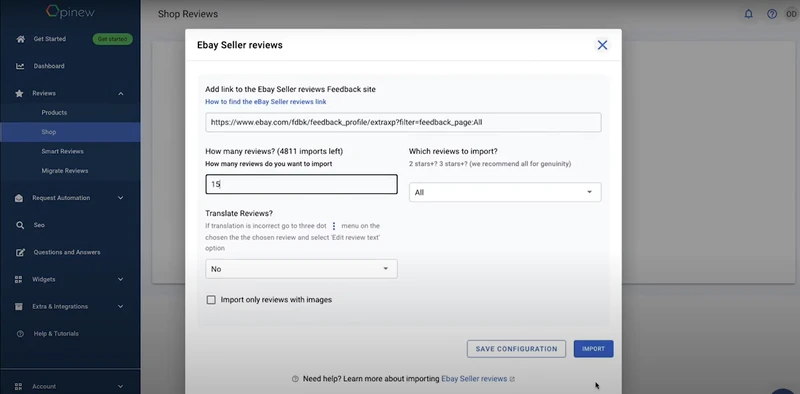The width and height of the screenshot is (800, 394).
Task: Open the Seo page
Action: pos(39,225)
